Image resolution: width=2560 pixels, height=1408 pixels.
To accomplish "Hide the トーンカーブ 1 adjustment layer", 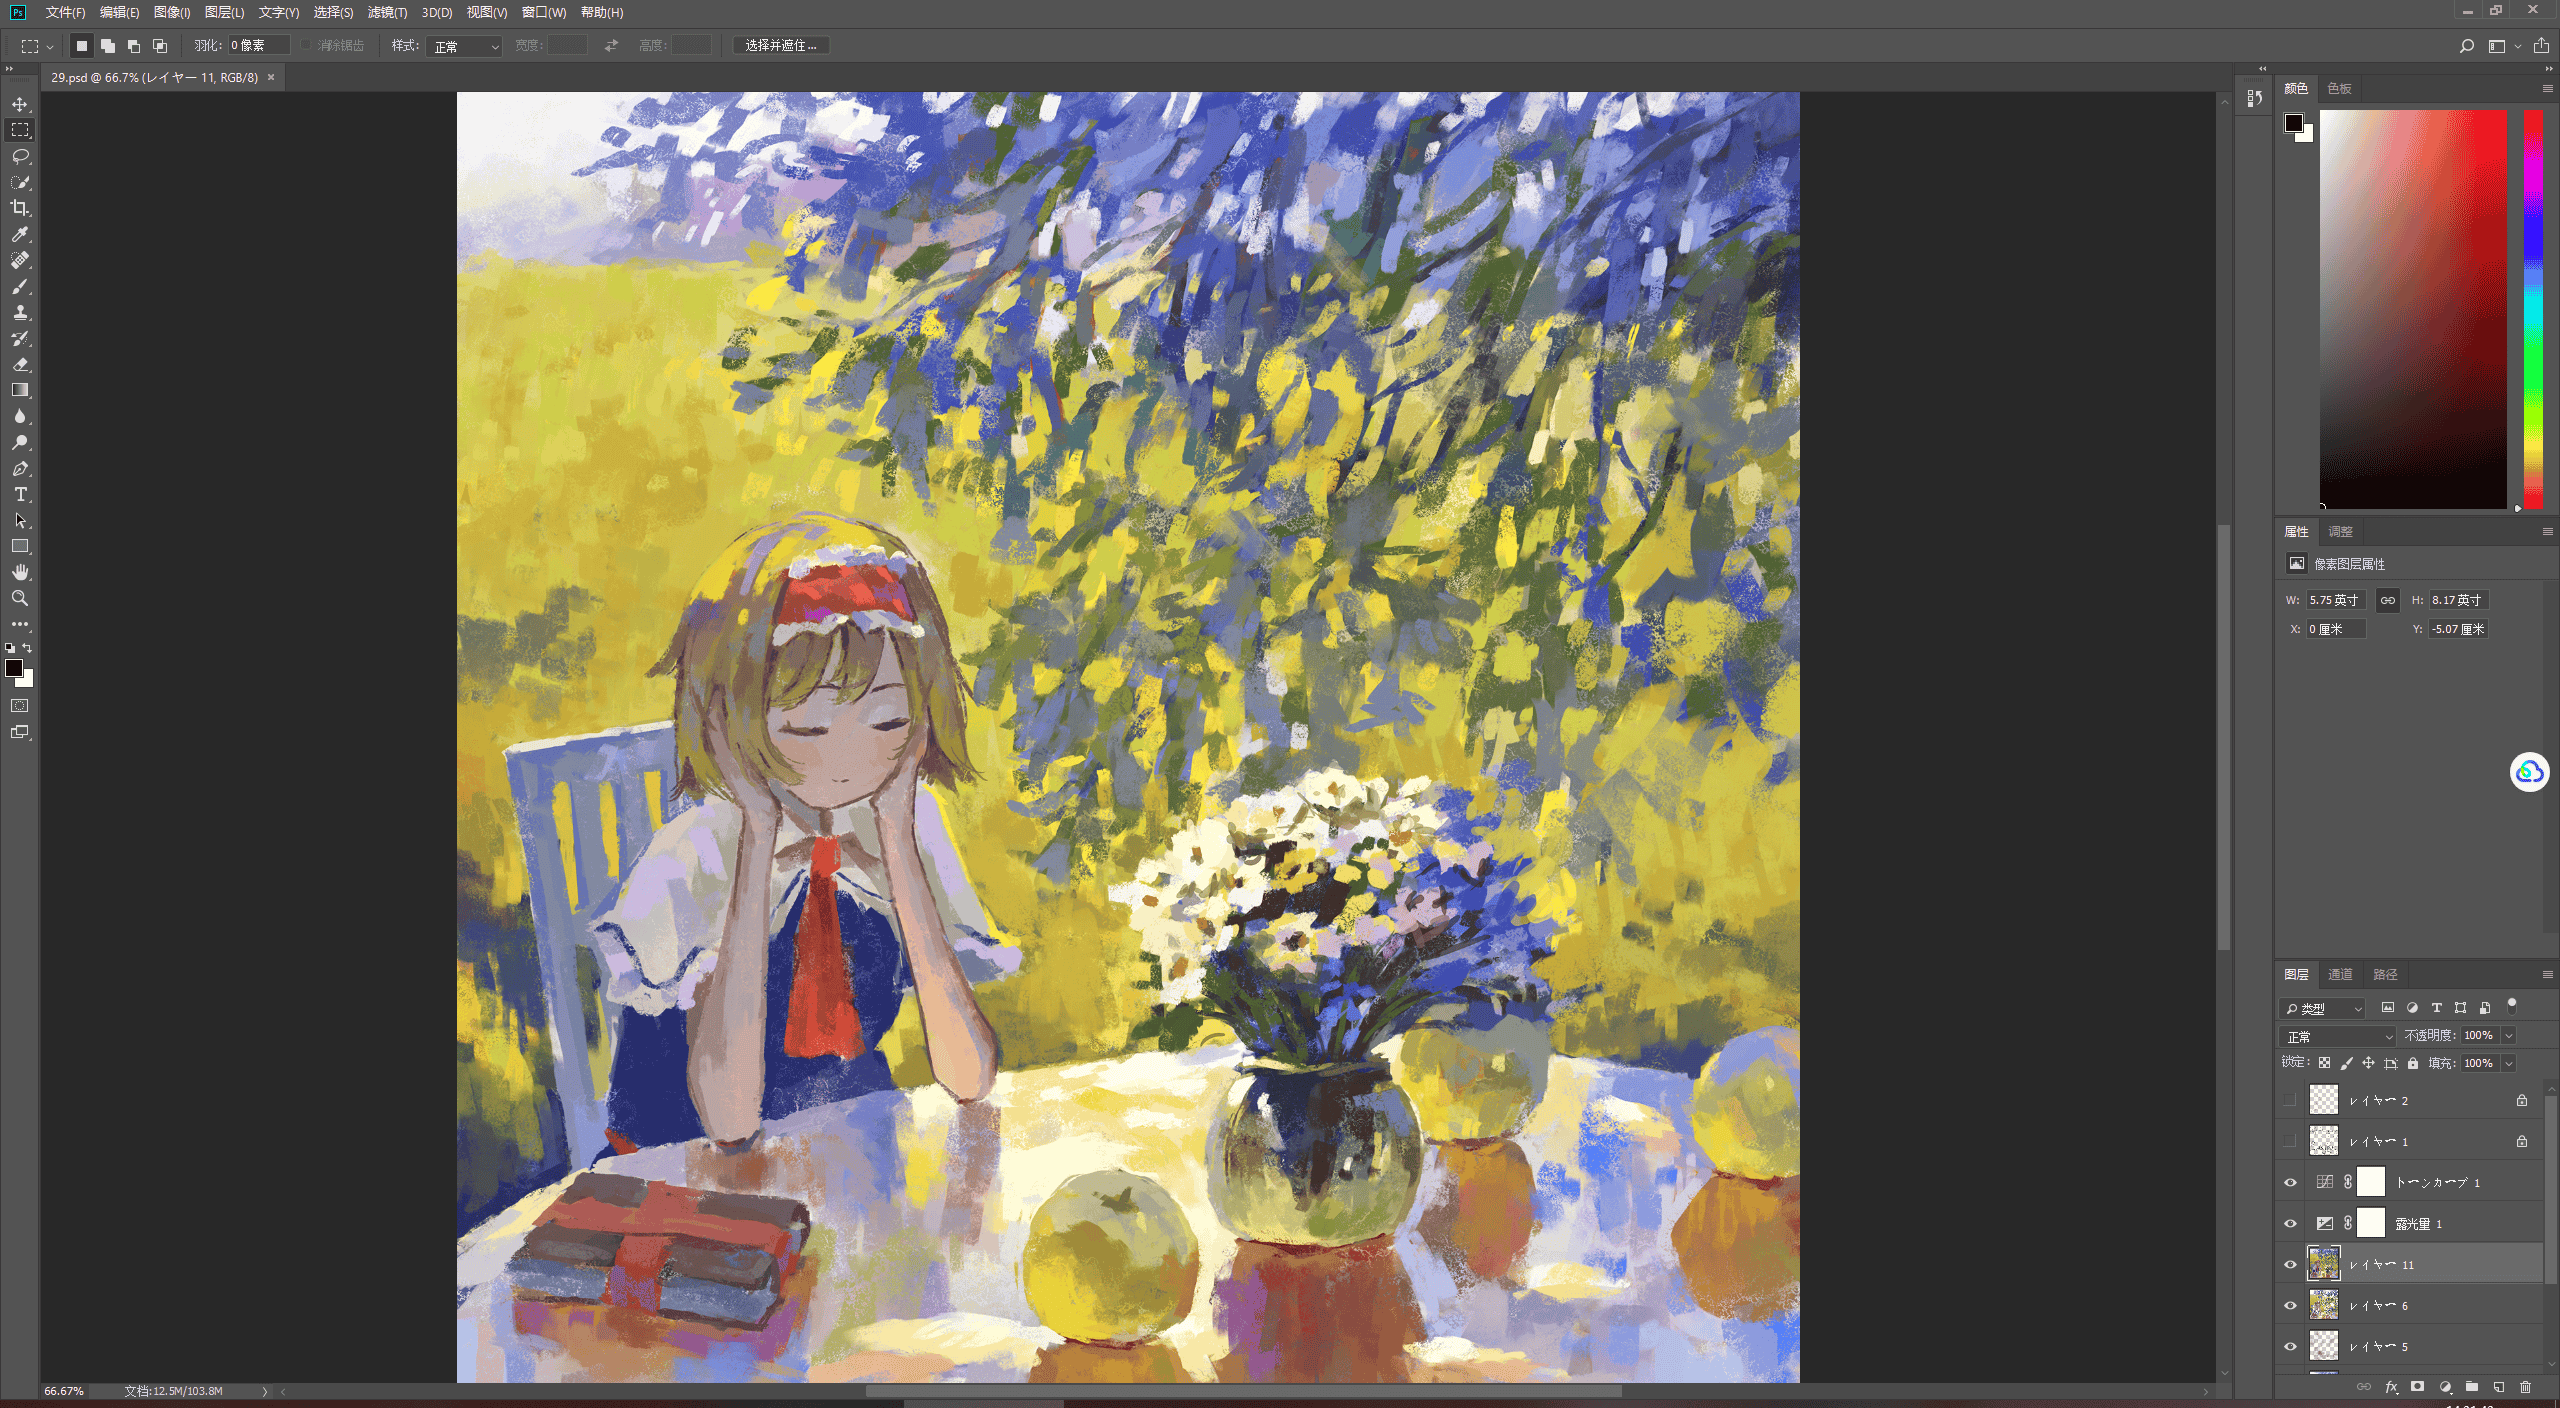I will (2290, 1182).
